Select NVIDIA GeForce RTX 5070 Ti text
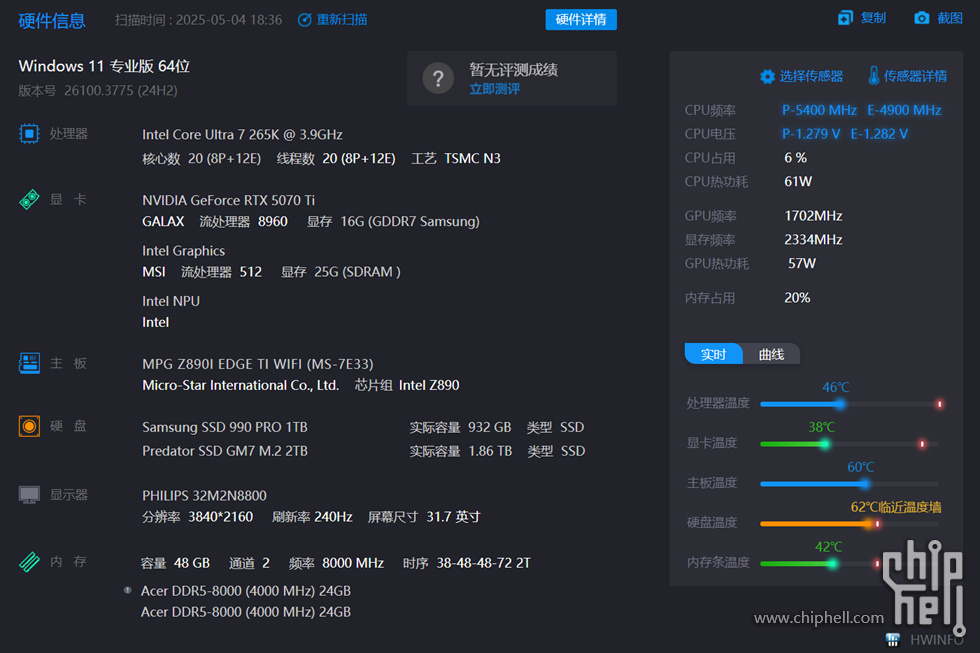This screenshot has height=653, width=980. pos(228,200)
